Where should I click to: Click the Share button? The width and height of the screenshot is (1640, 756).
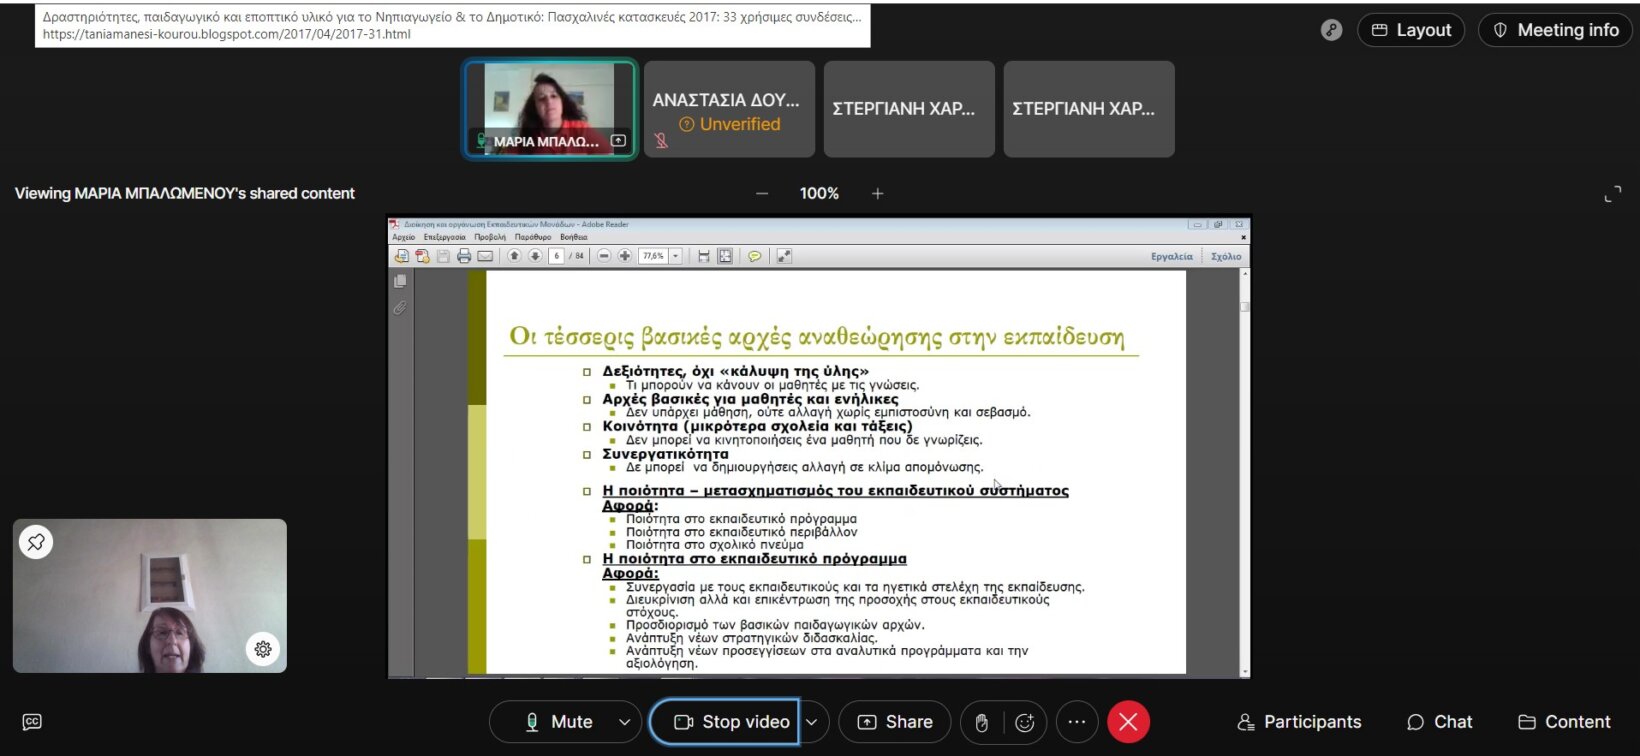point(895,722)
